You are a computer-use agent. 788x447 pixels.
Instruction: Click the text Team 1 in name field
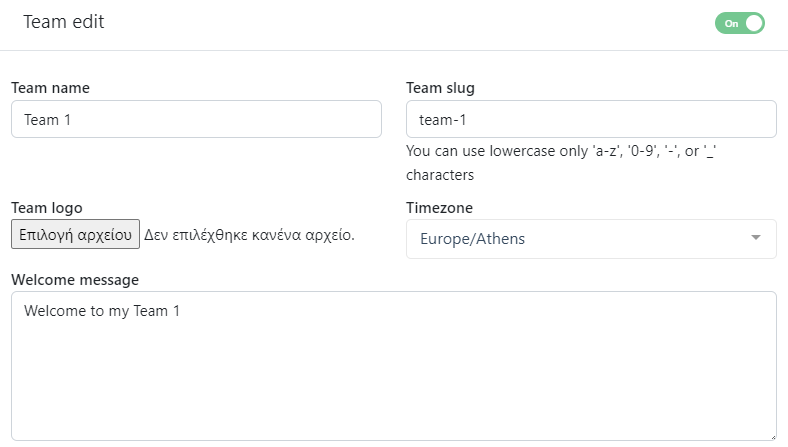[48, 120]
